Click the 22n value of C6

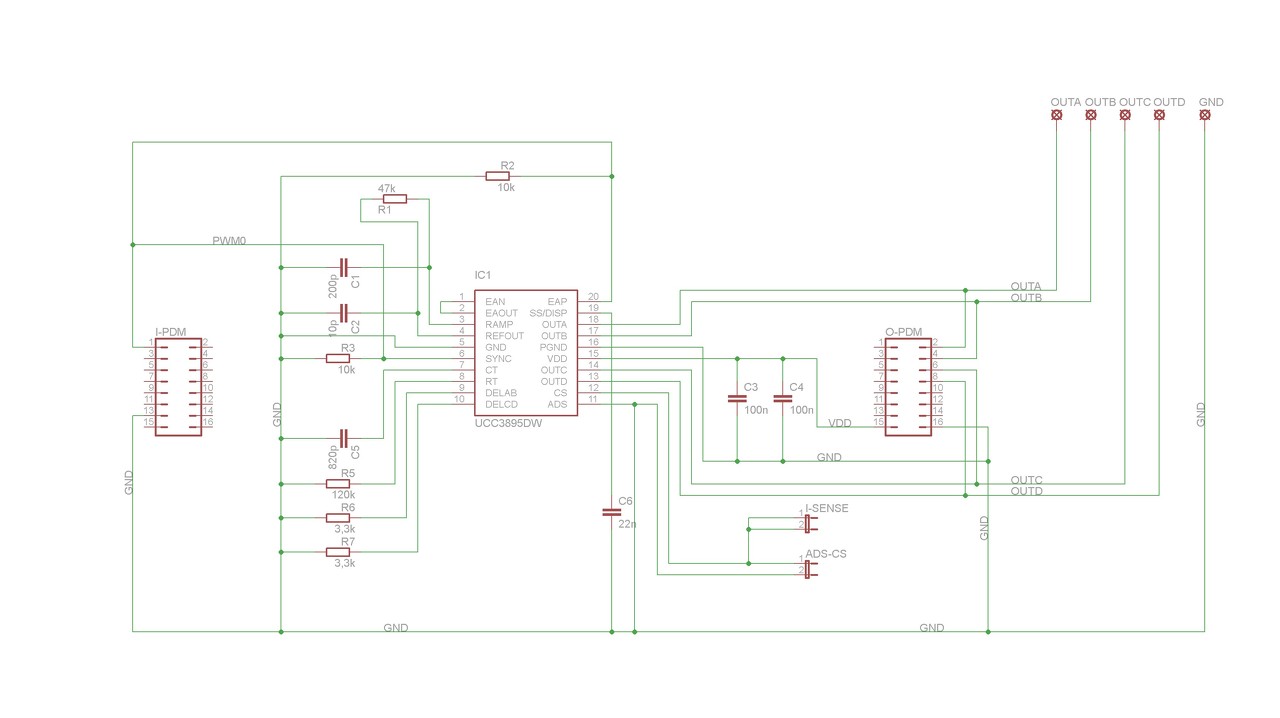pyautogui.click(x=627, y=523)
